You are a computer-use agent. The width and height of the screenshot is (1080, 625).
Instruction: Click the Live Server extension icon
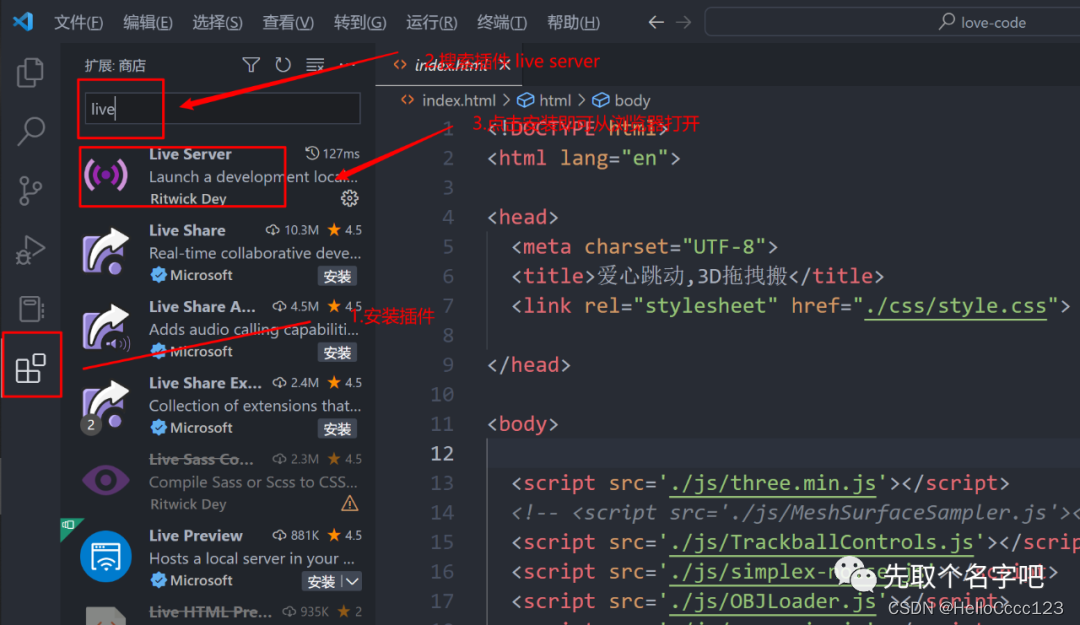point(105,175)
